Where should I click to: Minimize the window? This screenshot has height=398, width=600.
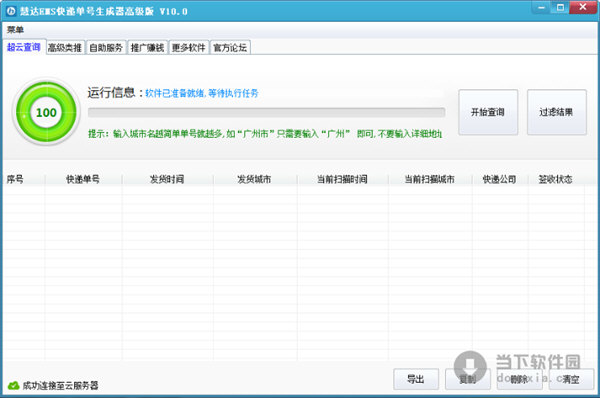[x=542, y=7]
